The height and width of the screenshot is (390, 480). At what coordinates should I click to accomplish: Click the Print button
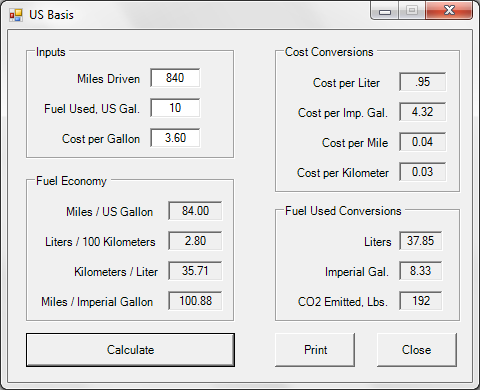tap(315, 350)
